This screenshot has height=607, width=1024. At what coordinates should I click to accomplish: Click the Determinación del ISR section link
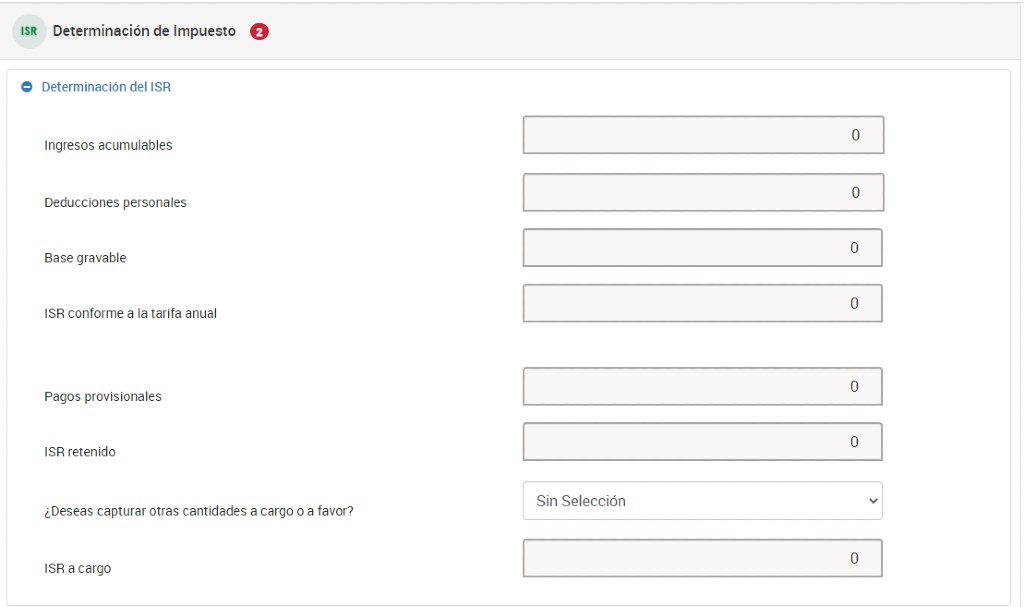[x=106, y=87]
